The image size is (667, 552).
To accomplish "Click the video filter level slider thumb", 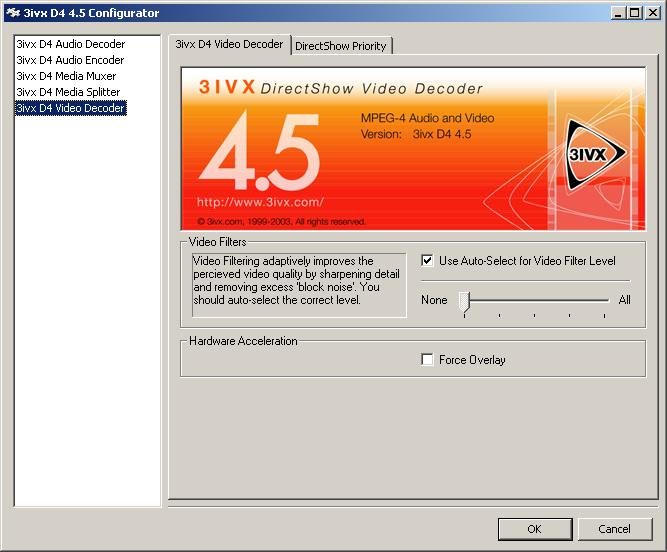I will coord(465,301).
